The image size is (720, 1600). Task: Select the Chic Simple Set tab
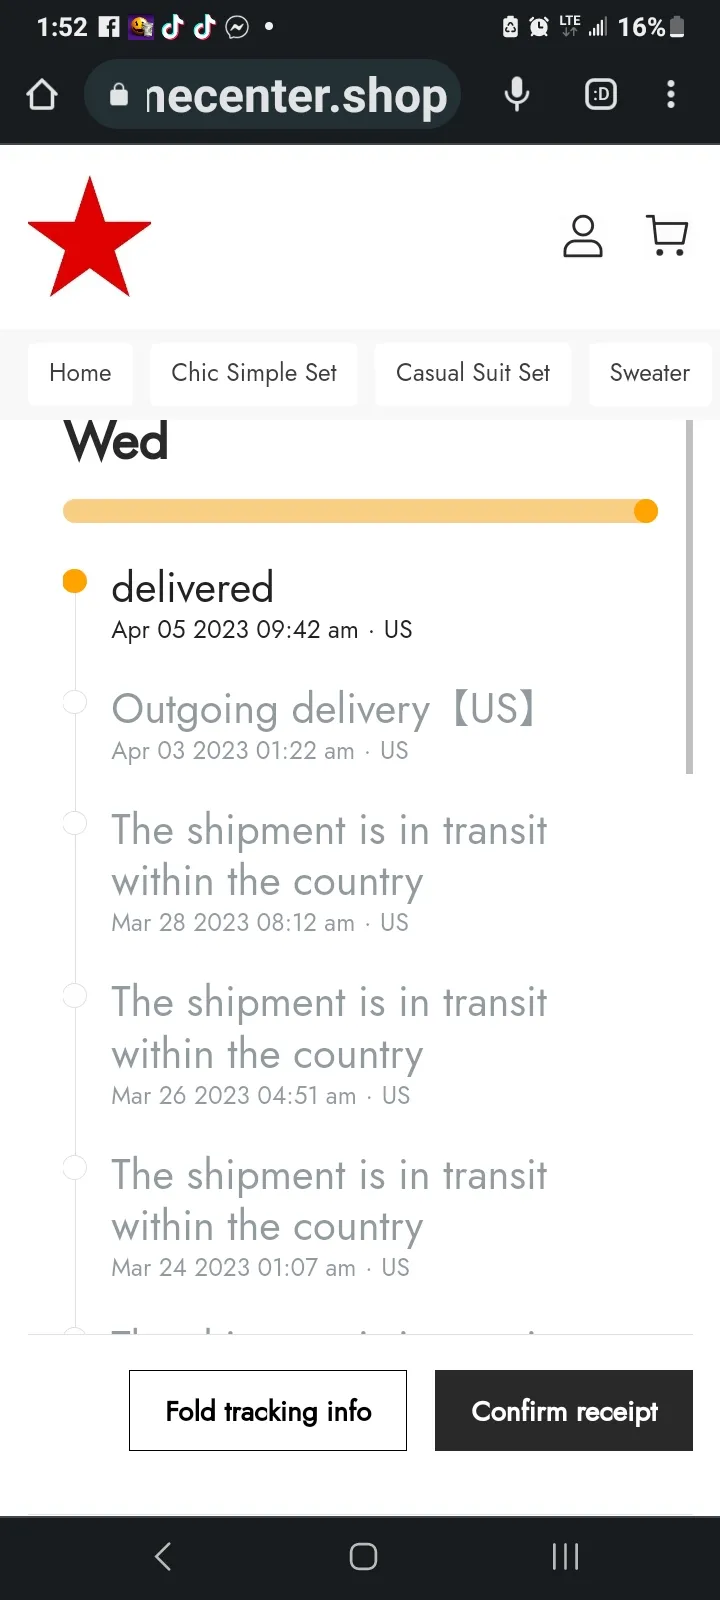point(254,373)
